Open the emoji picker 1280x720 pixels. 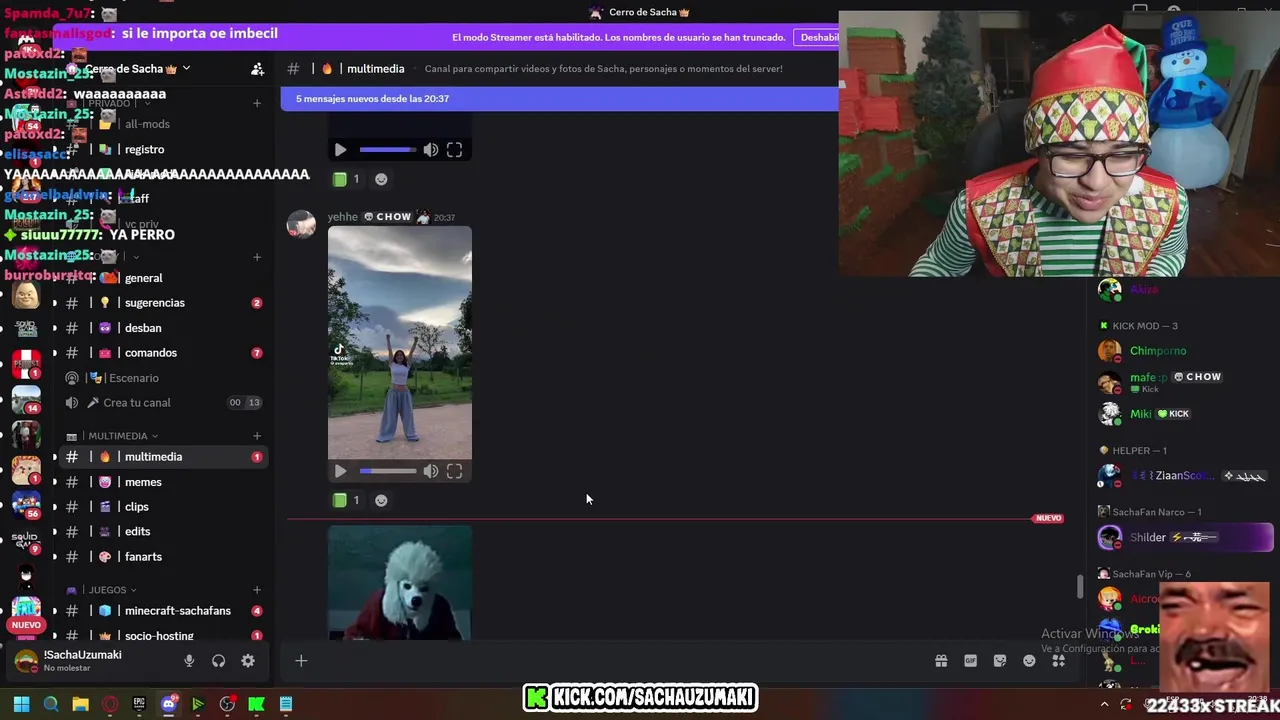tap(1029, 661)
